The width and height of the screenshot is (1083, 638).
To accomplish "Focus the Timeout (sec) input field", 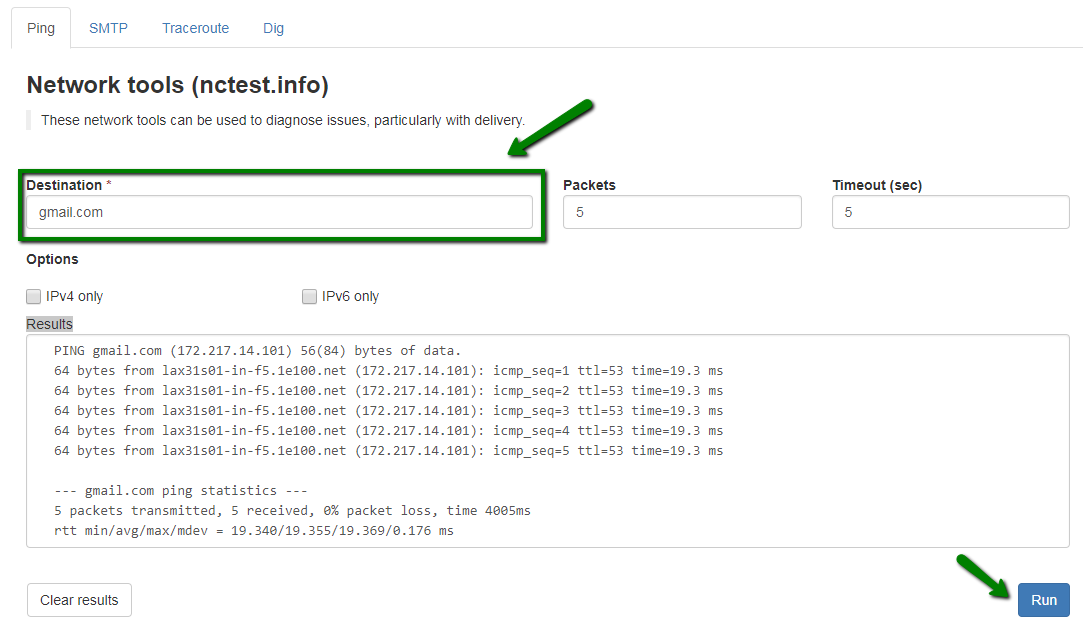I will pos(950,212).
